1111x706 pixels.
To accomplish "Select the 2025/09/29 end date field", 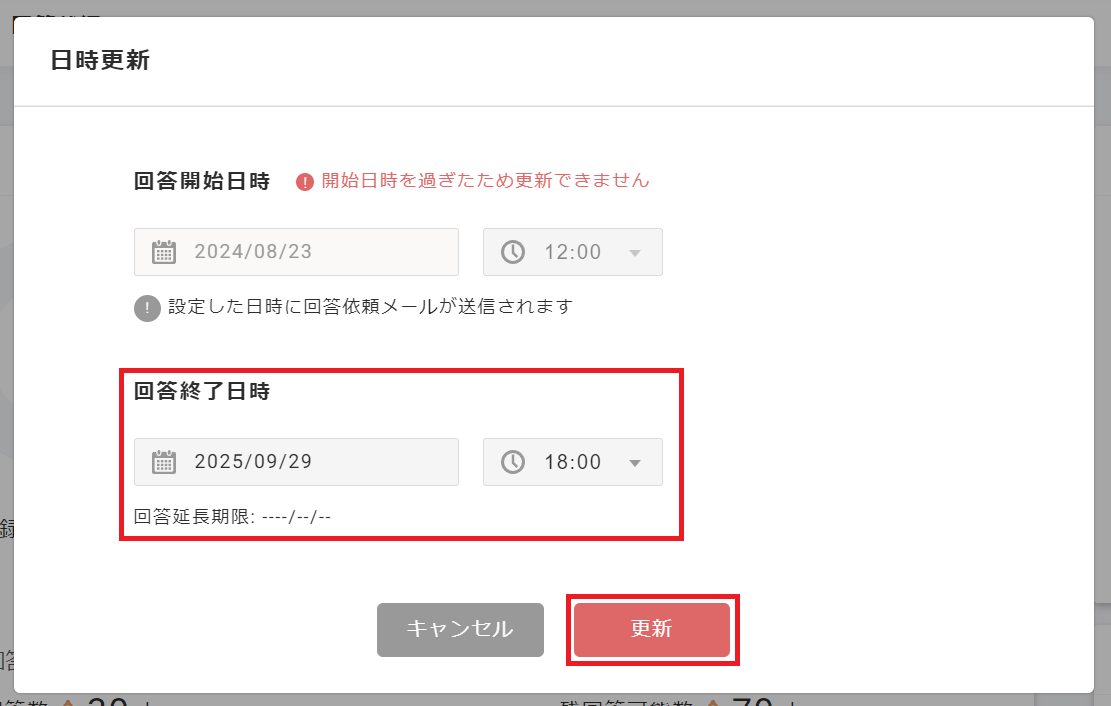I will [296, 462].
